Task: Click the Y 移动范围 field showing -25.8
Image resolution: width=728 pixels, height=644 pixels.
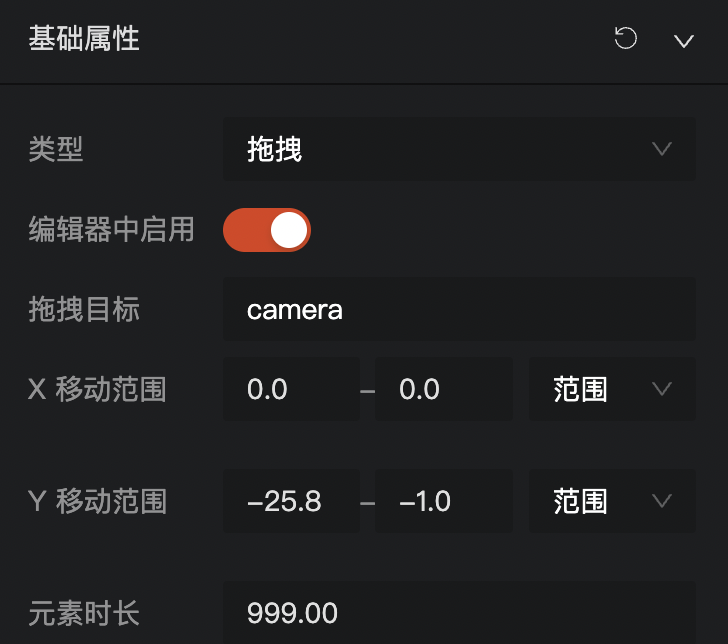Action: click(292, 501)
